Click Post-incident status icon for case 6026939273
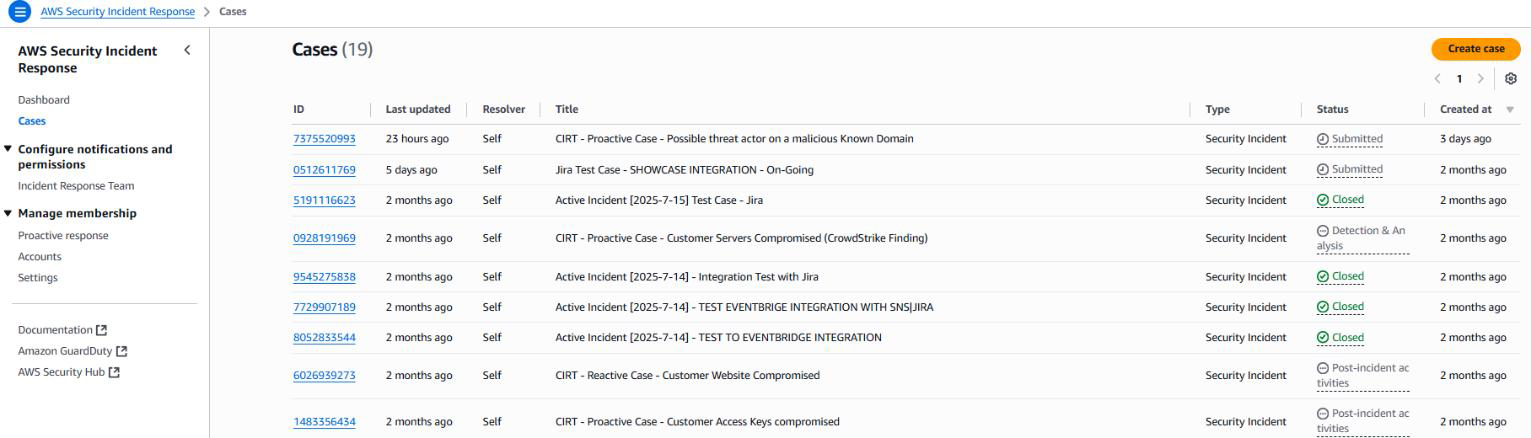 pos(1323,369)
